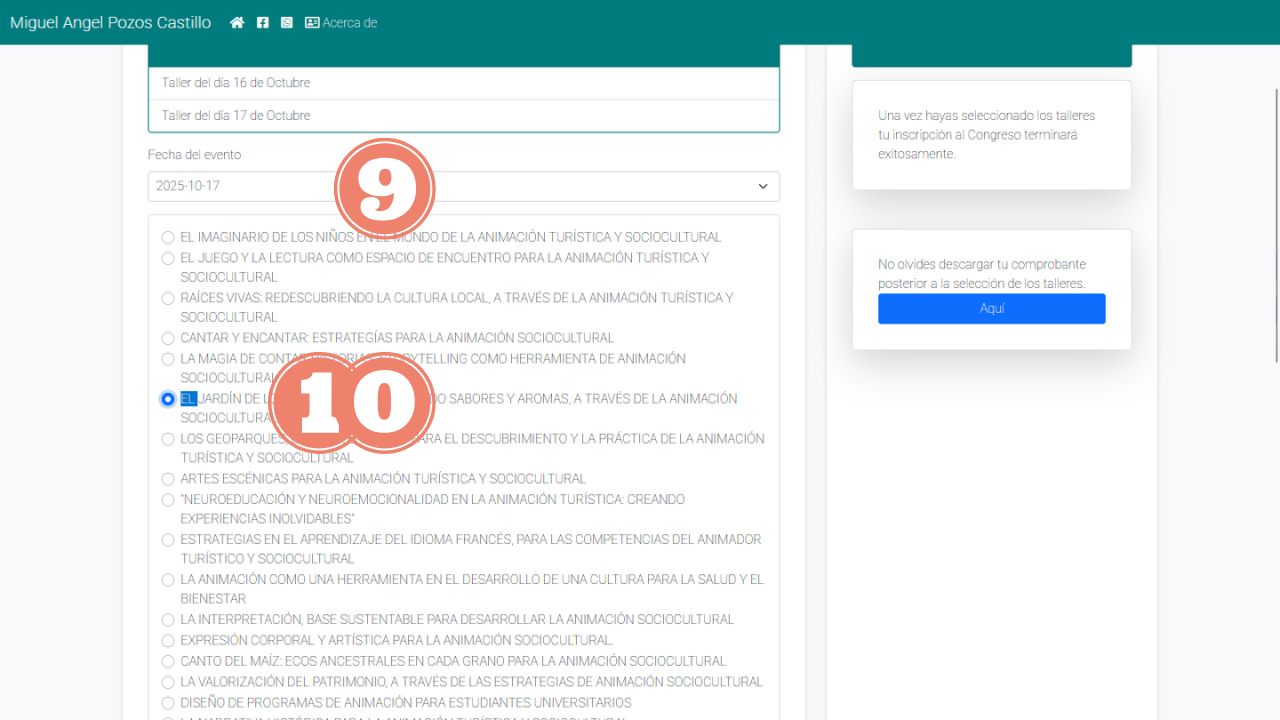Click the Home icon in navbar
This screenshot has height=720, width=1280.
coord(237,22)
